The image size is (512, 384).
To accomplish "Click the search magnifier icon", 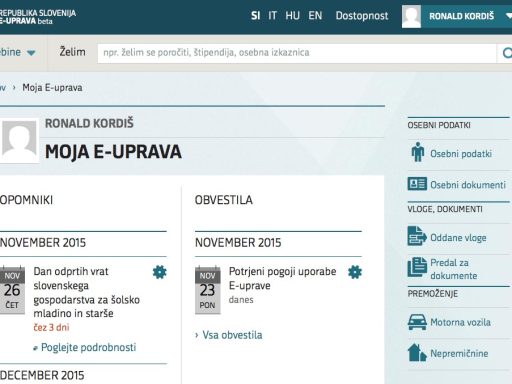I will (507, 53).
